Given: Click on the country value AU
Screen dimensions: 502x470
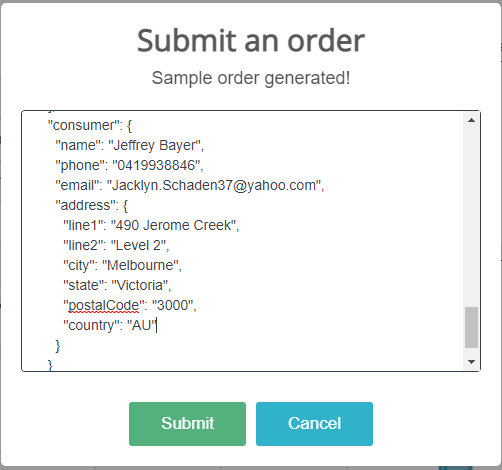Looking at the screenshot, I should point(142,325).
